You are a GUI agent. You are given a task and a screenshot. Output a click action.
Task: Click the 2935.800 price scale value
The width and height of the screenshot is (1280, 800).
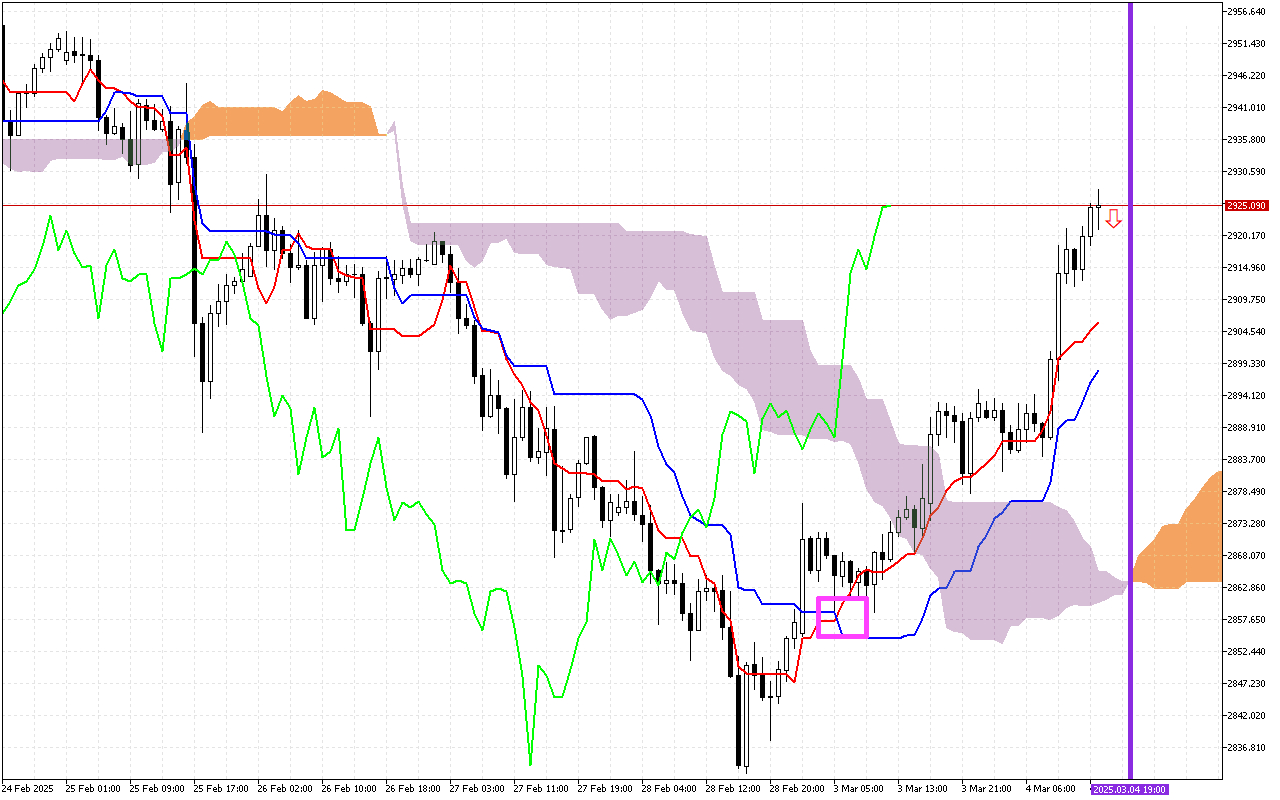coord(1246,140)
